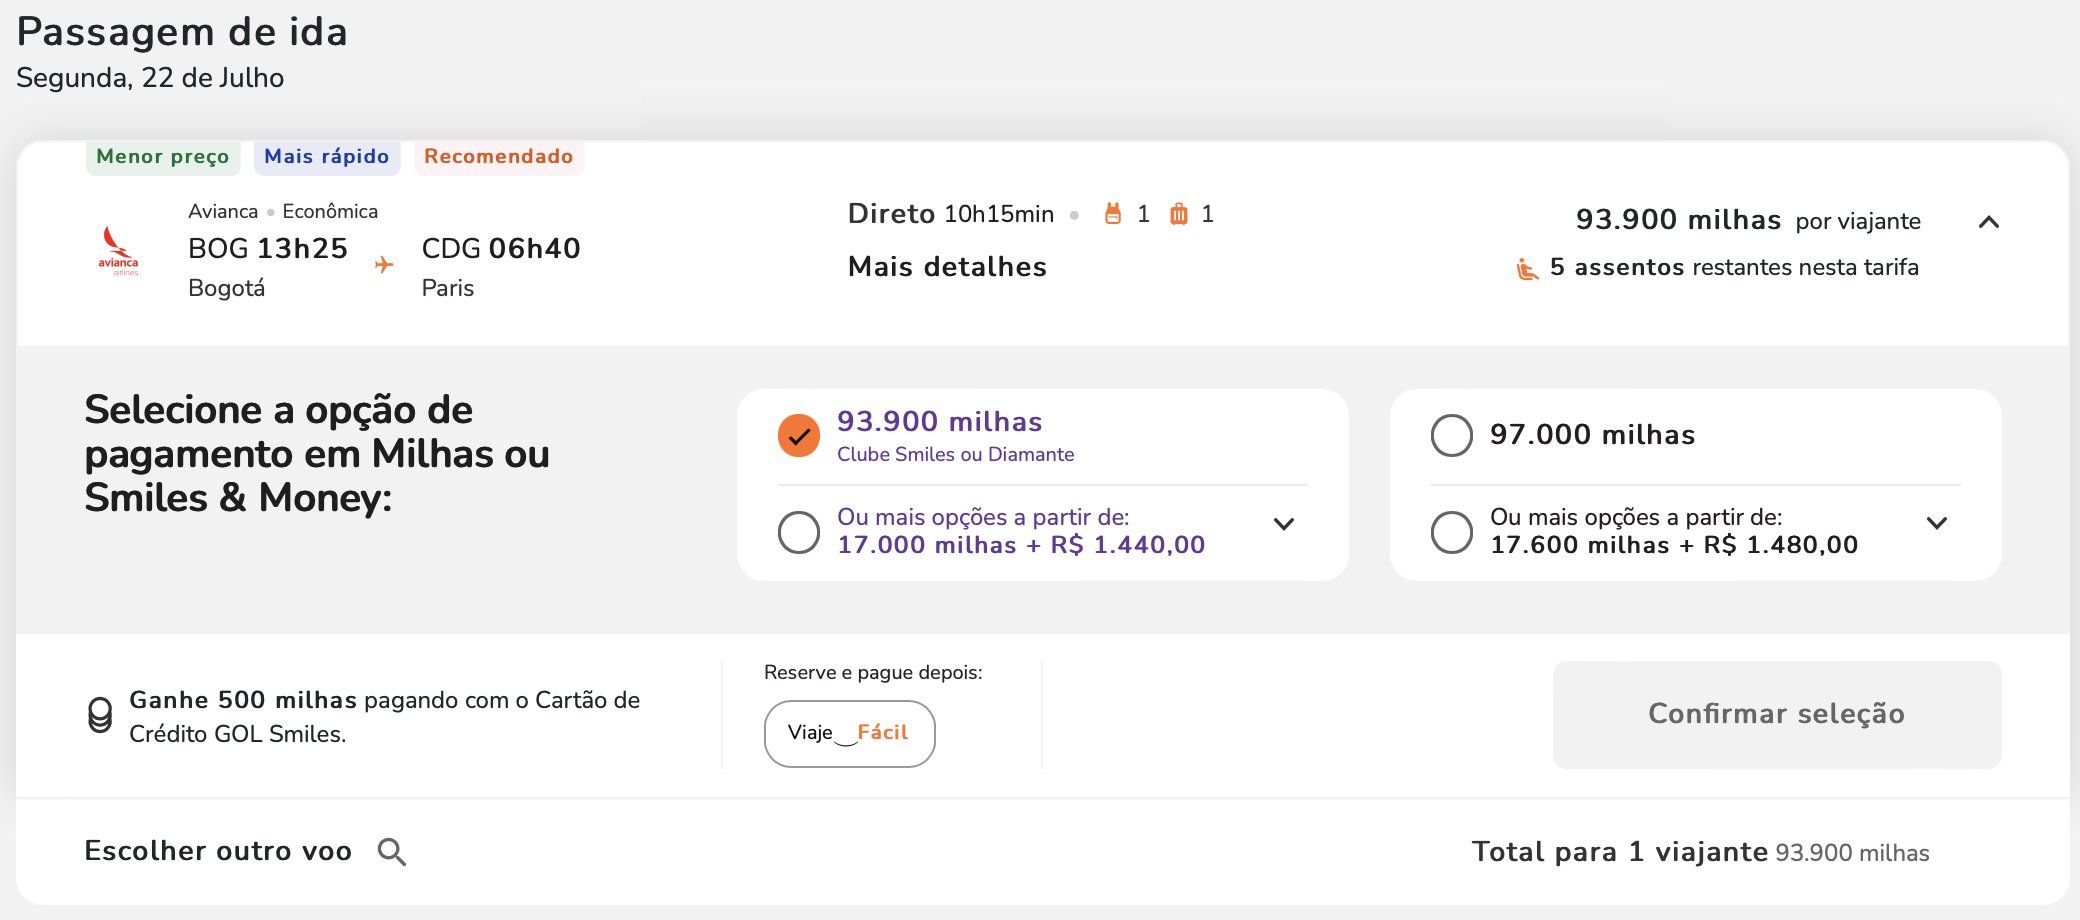Collapse the flight card with the top chevron
2080x920 pixels.
[x=1989, y=222]
